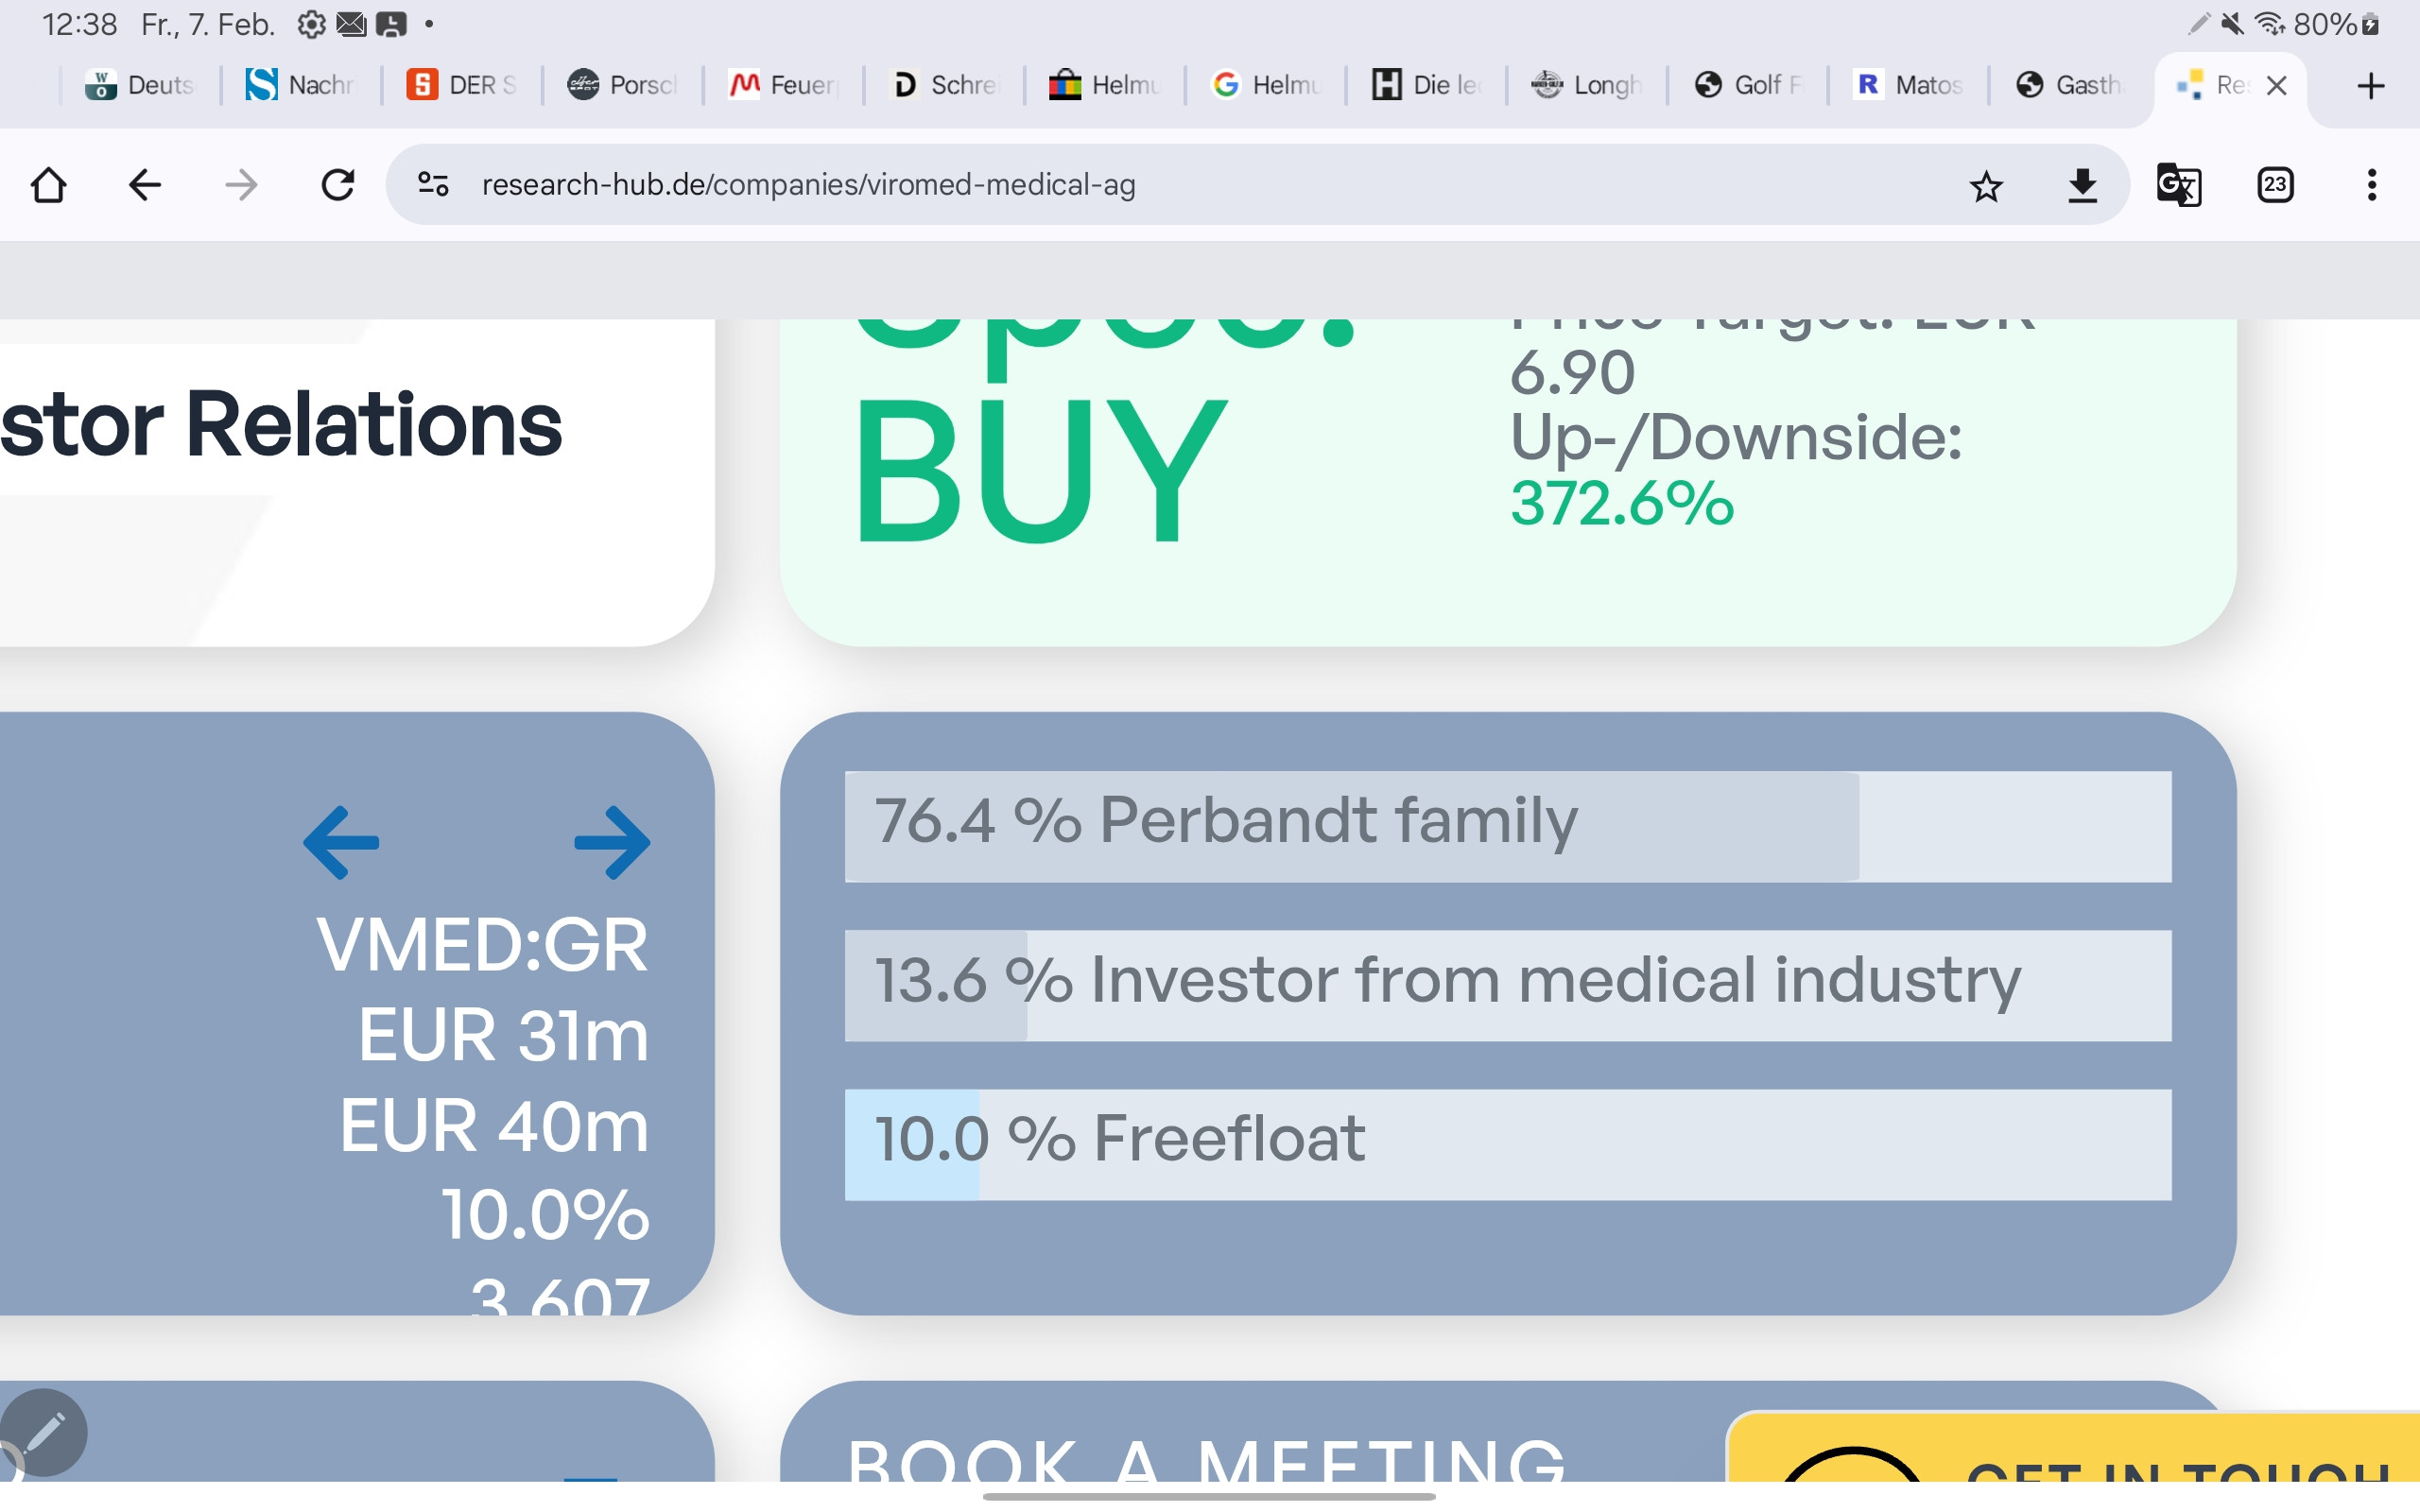Close the current Research Hub tab
2420x1512 pixels.
pos(2277,86)
